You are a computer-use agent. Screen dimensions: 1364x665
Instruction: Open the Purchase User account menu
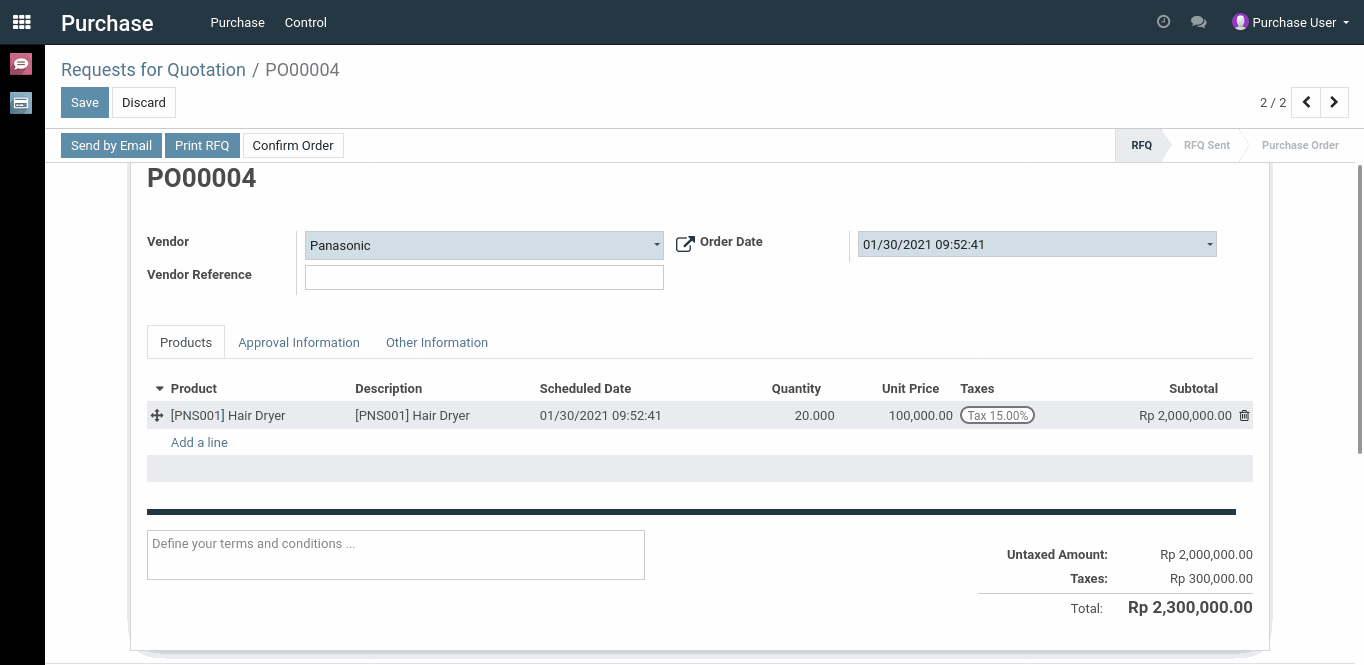click(1292, 22)
